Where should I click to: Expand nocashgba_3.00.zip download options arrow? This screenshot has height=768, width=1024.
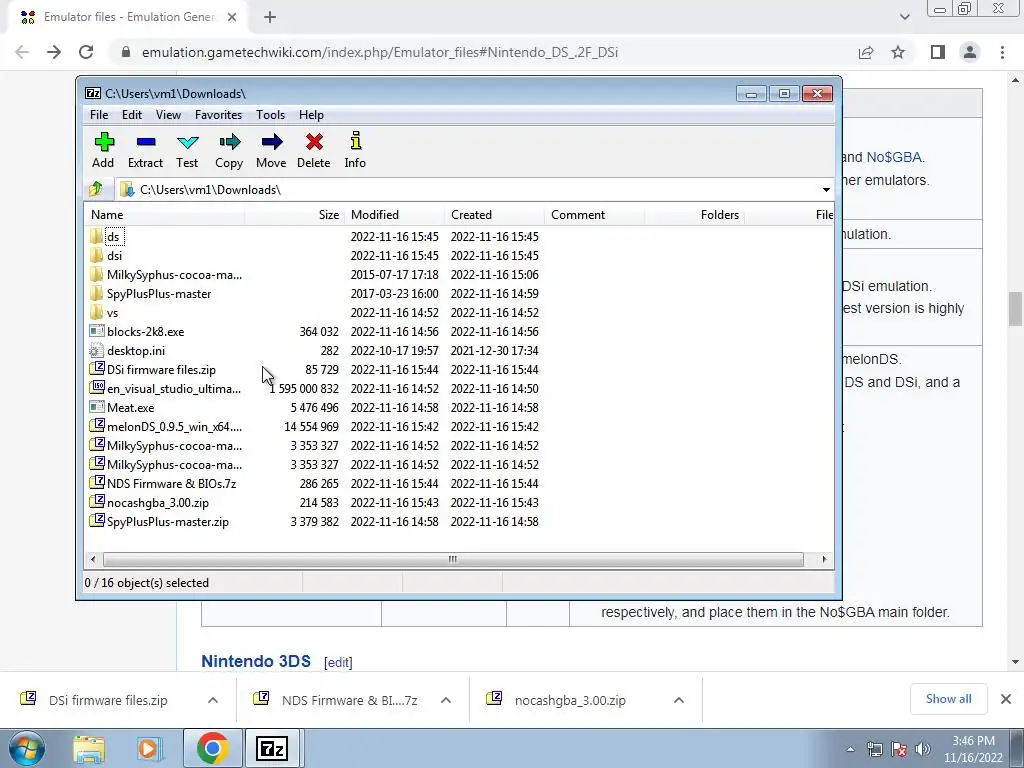coord(679,700)
